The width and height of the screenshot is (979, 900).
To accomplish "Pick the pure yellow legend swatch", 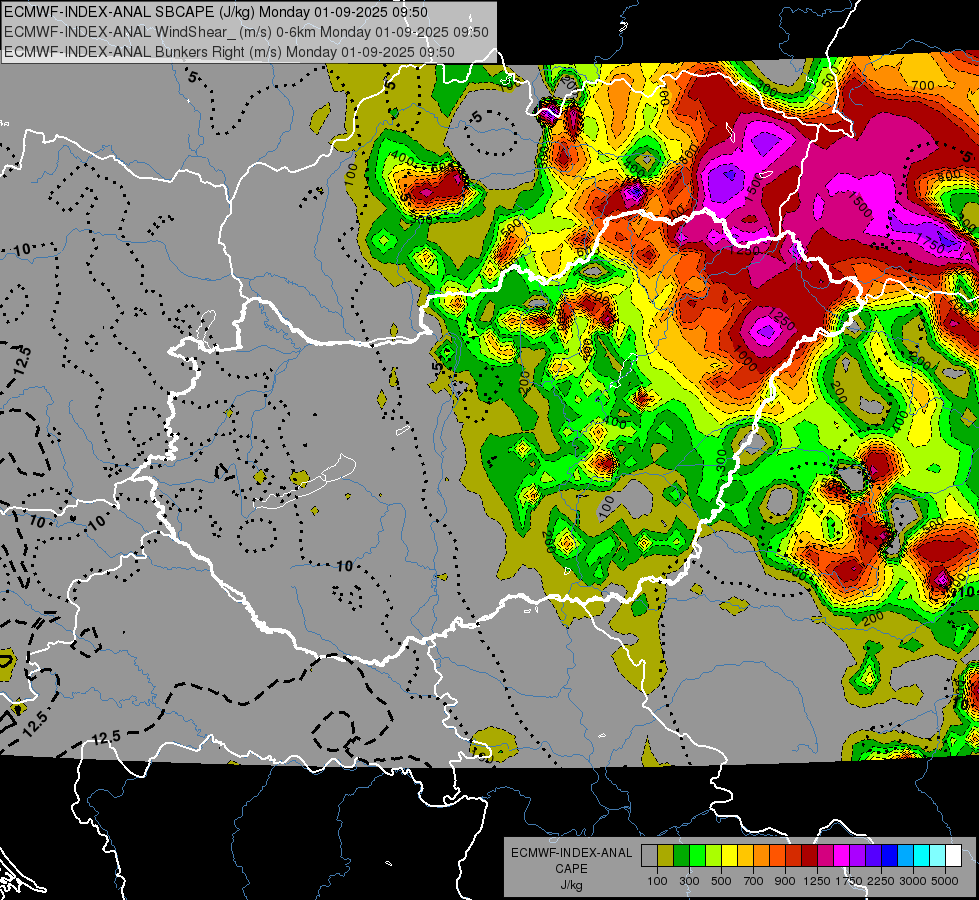I will pyautogui.click(x=729, y=855).
